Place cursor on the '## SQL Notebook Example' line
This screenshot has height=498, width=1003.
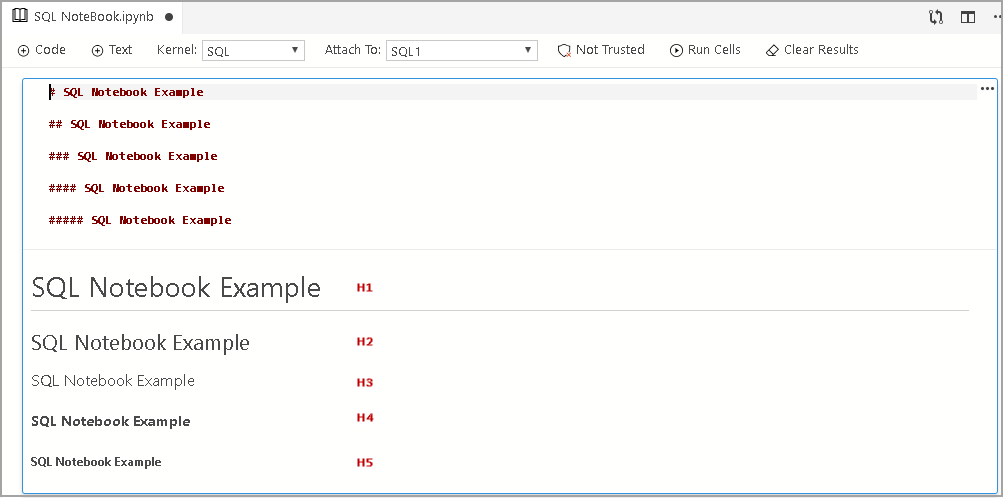point(130,125)
